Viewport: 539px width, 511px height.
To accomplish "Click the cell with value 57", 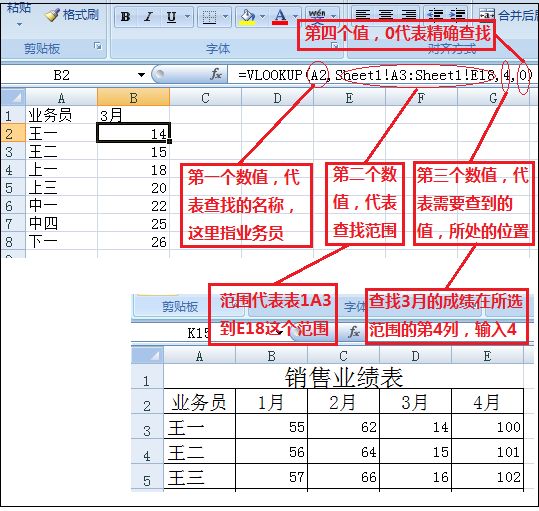I will [272, 477].
